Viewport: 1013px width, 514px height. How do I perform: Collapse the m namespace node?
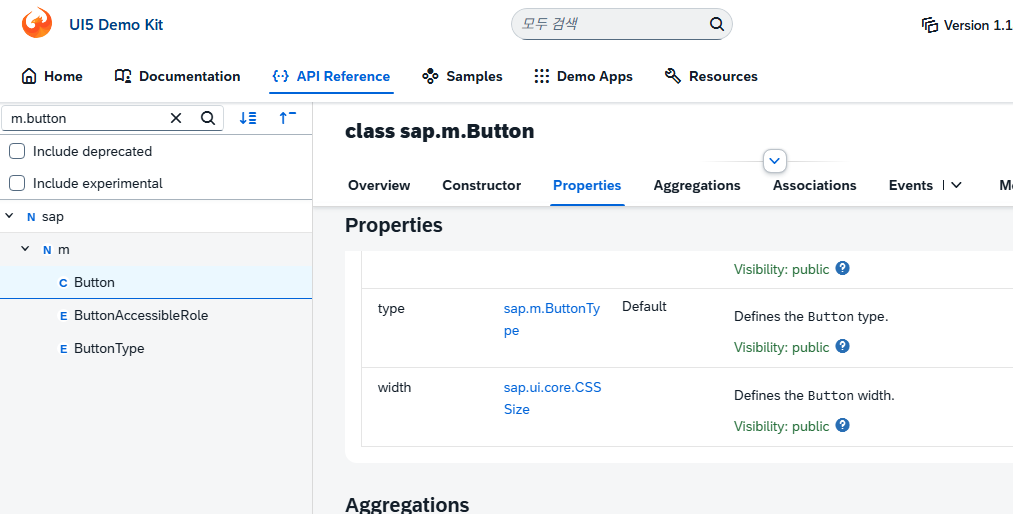pos(25,249)
